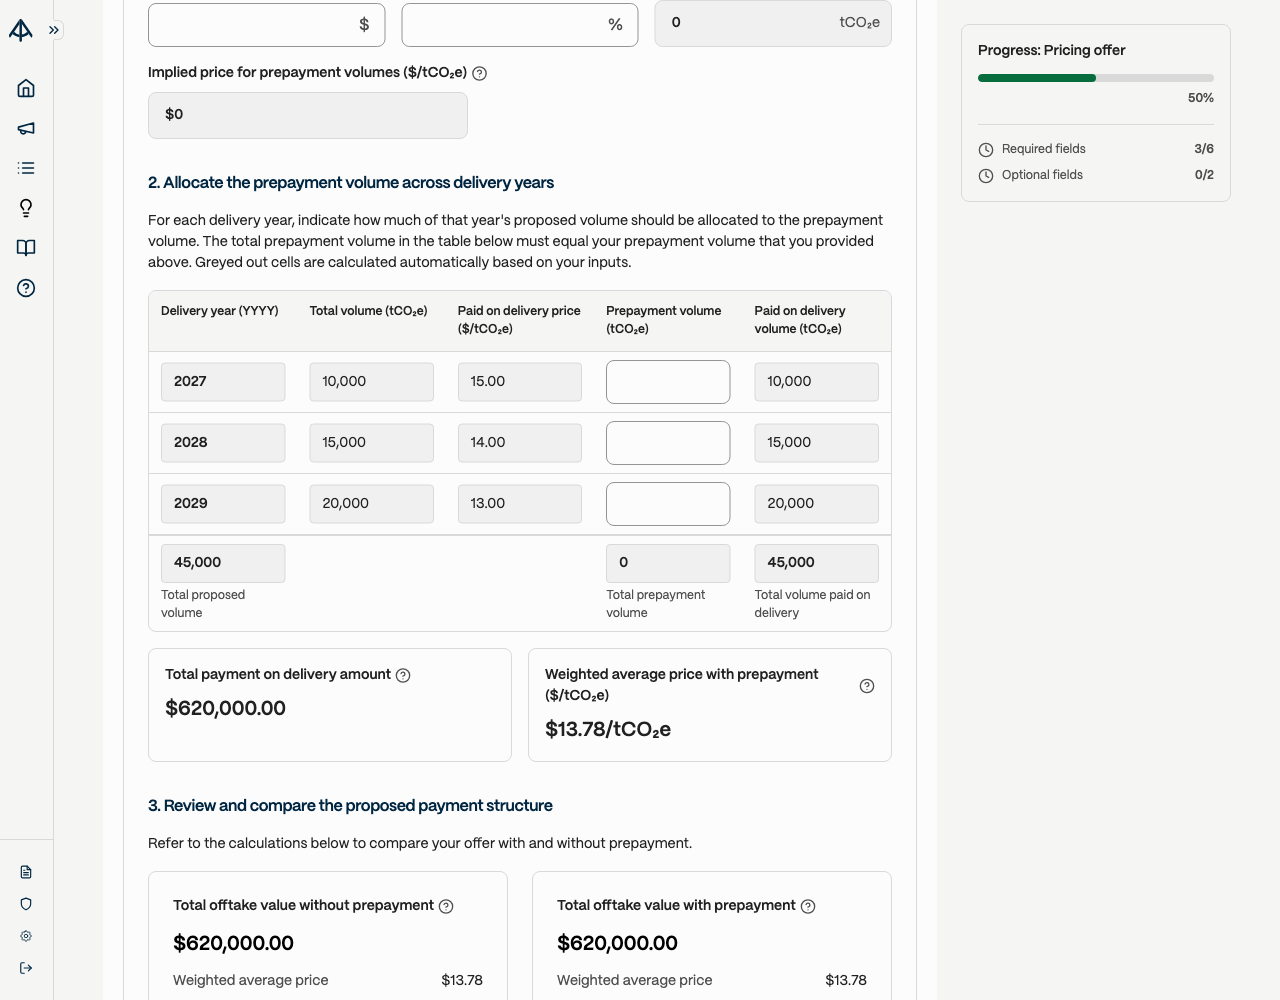Open the list icon in sidebar
Screen dimensions: 1280x1000
pyautogui.click(x=26, y=168)
